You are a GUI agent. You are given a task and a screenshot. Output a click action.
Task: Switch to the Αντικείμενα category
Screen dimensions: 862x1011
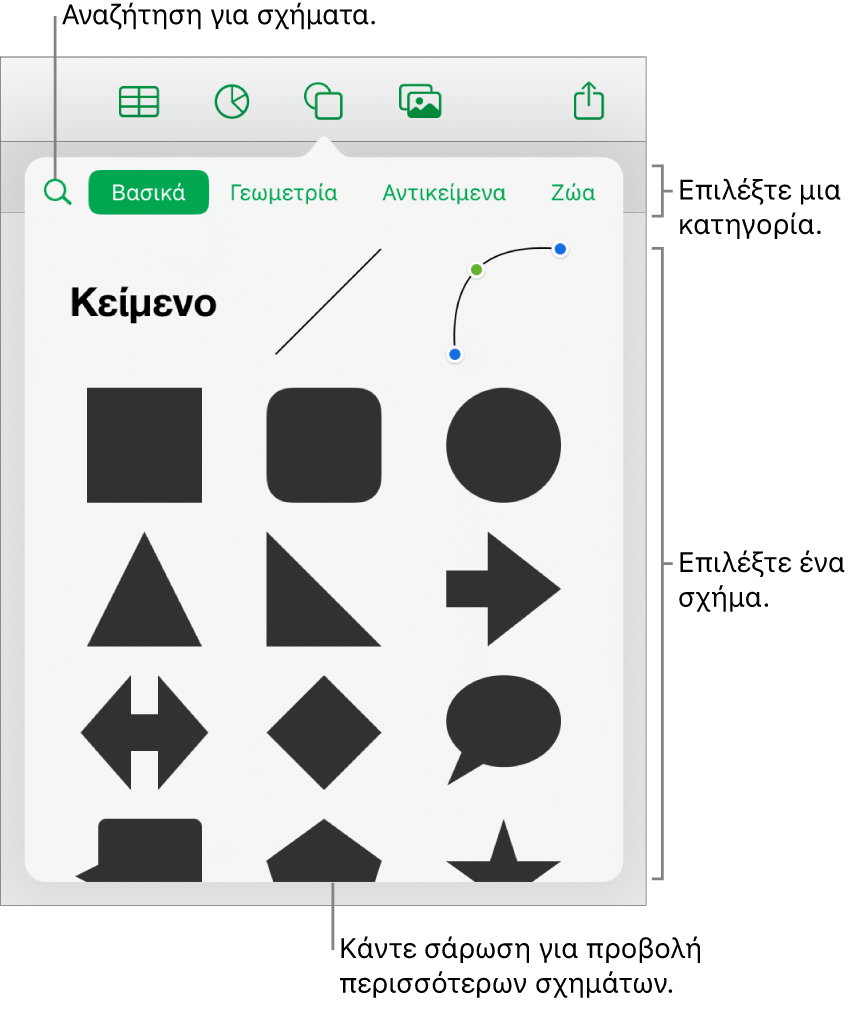[x=444, y=193]
